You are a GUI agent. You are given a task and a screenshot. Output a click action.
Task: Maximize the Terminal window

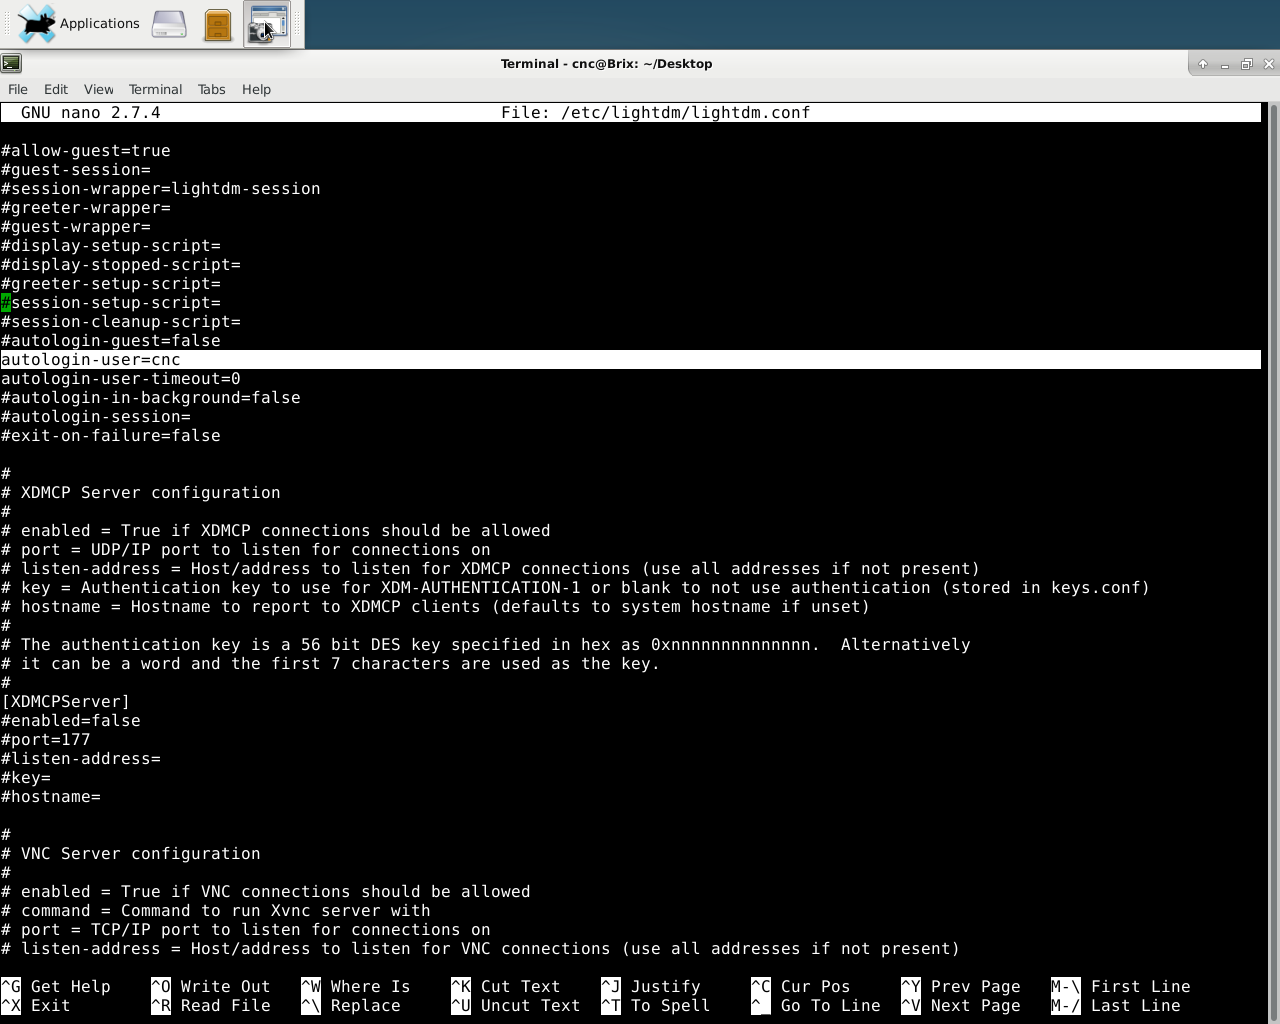tap(1246, 64)
